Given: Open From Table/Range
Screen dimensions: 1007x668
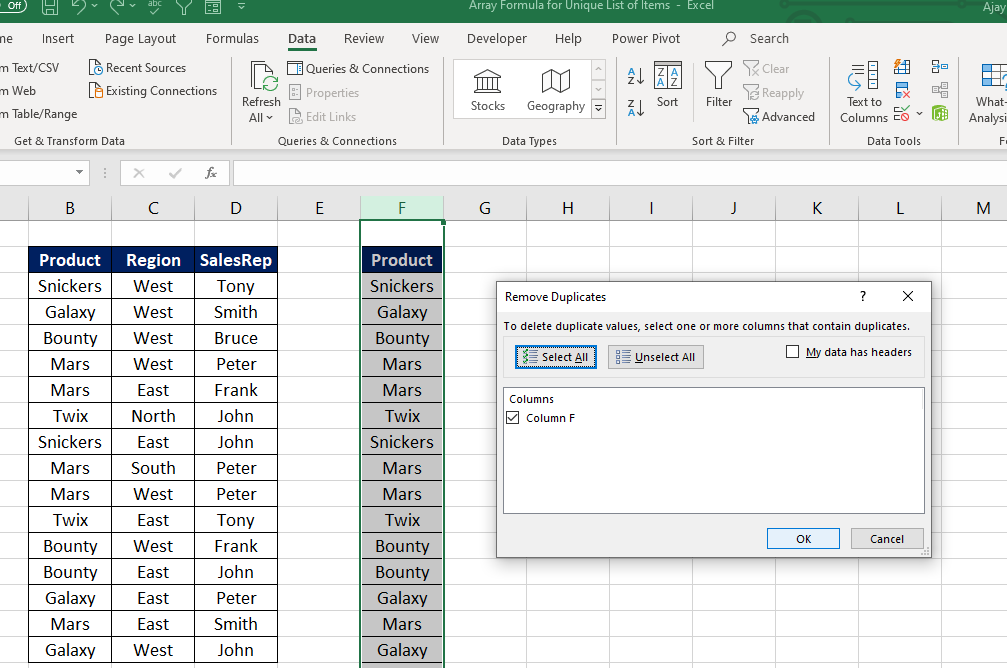Looking at the screenshot, I should (x=39, y=114).
